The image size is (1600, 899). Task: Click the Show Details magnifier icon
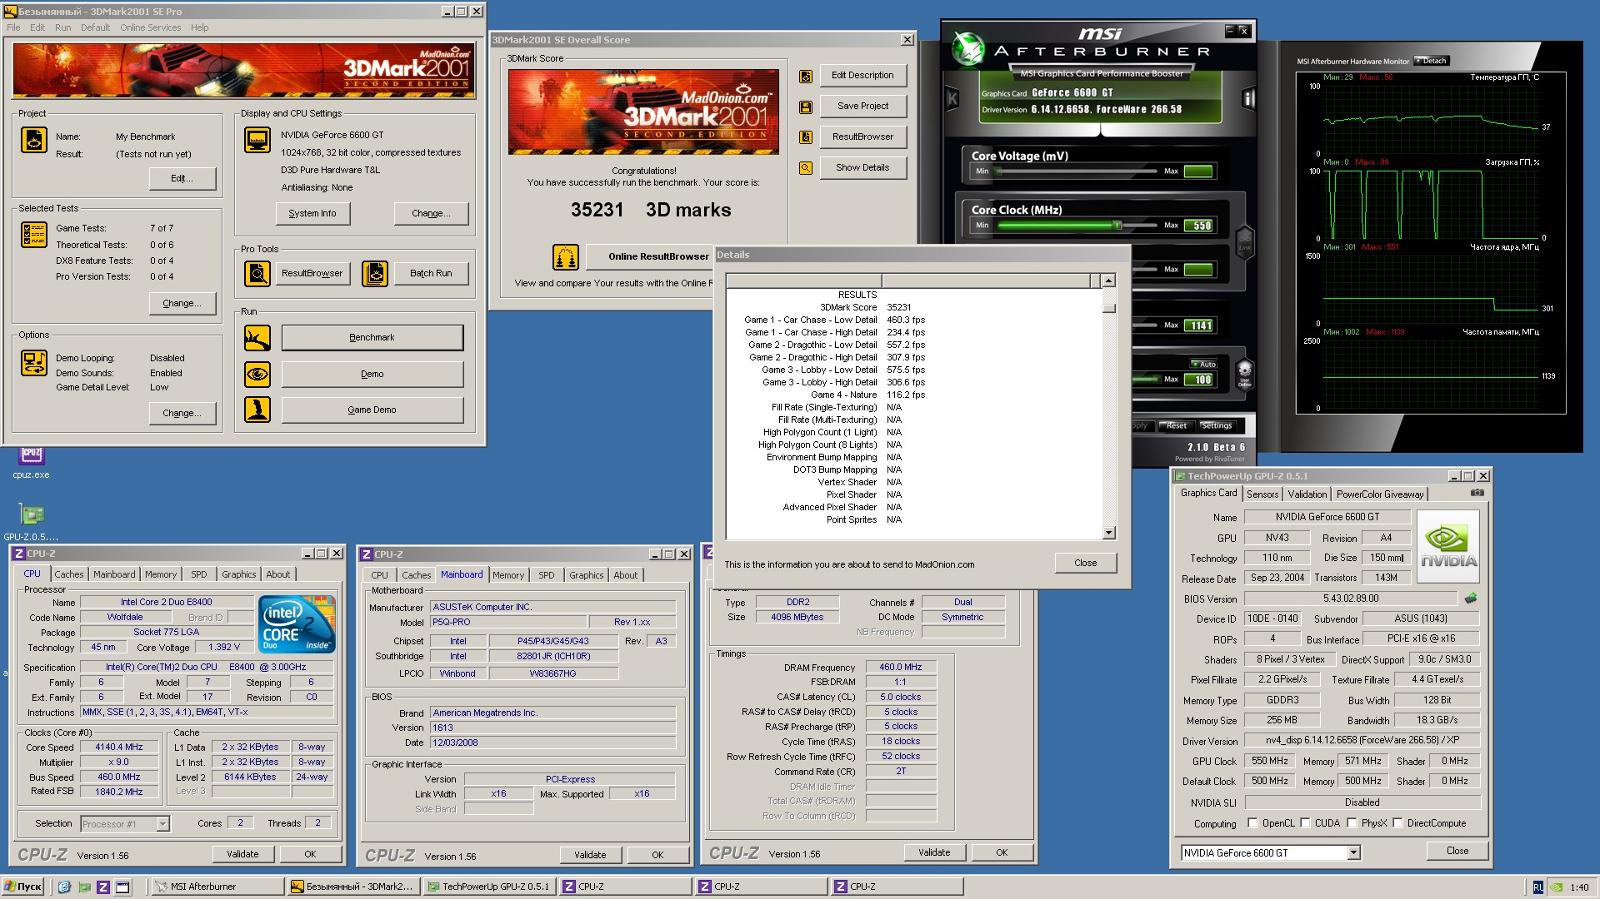click(806, 168)
